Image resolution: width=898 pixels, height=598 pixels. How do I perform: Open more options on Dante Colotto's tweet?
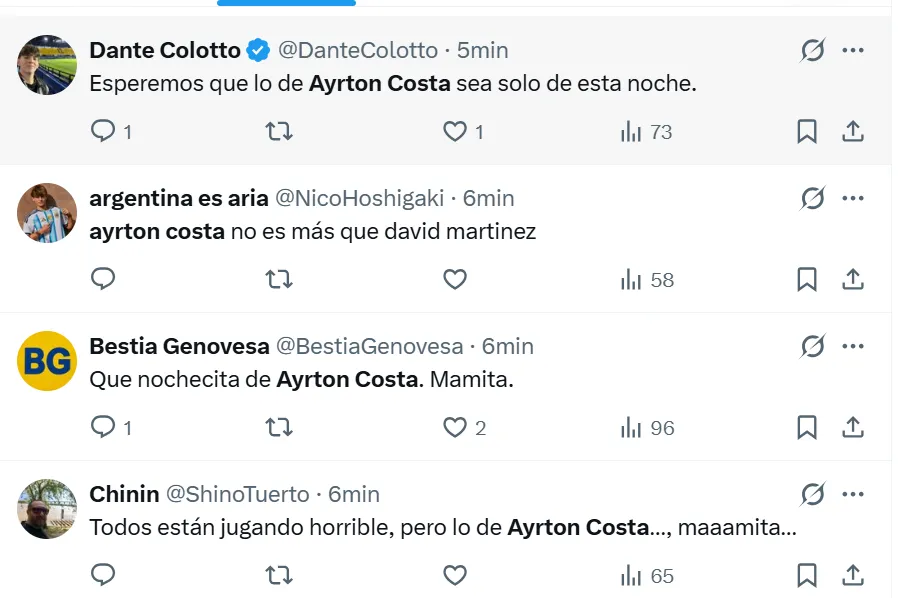pos(853,50)
